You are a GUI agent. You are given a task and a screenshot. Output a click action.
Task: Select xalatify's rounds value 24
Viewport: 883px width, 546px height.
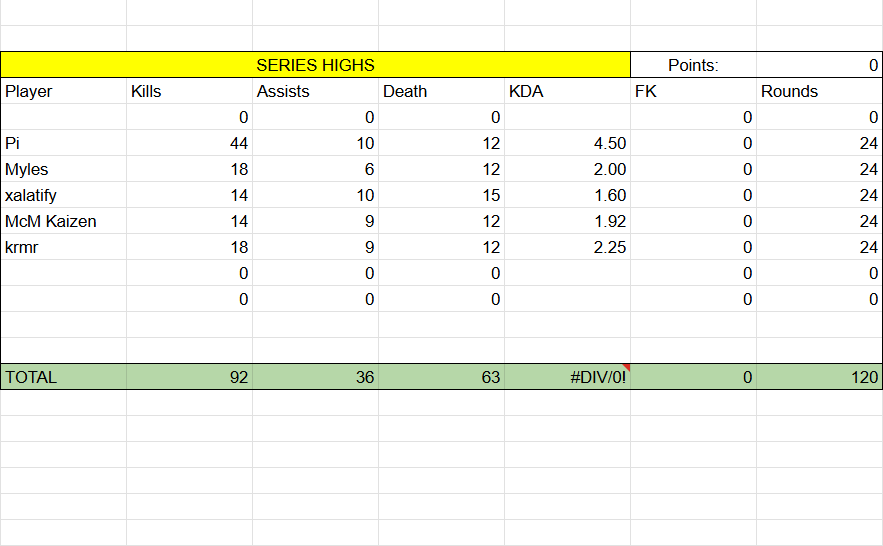point(820,195)
